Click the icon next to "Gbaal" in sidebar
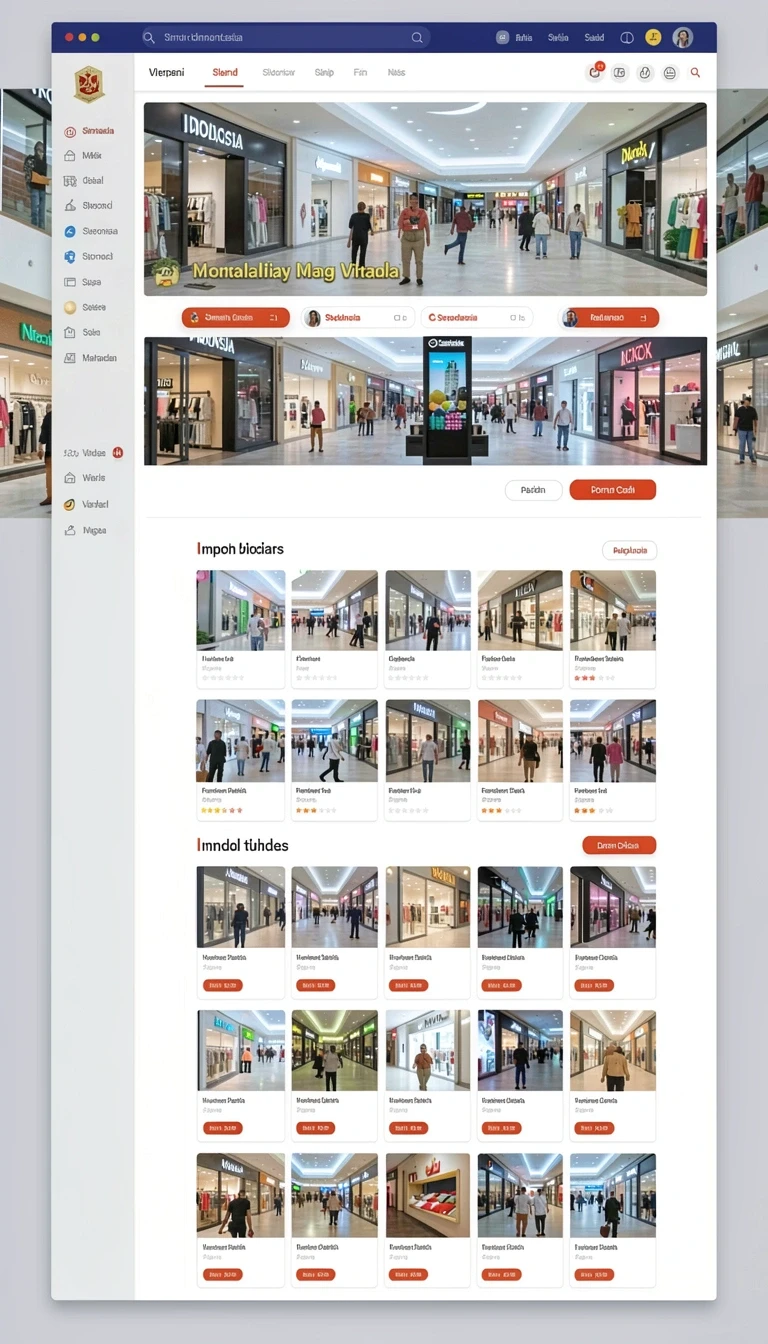Image resolution: width=768 pixels, height=1344 pixels. click(70, 181)
